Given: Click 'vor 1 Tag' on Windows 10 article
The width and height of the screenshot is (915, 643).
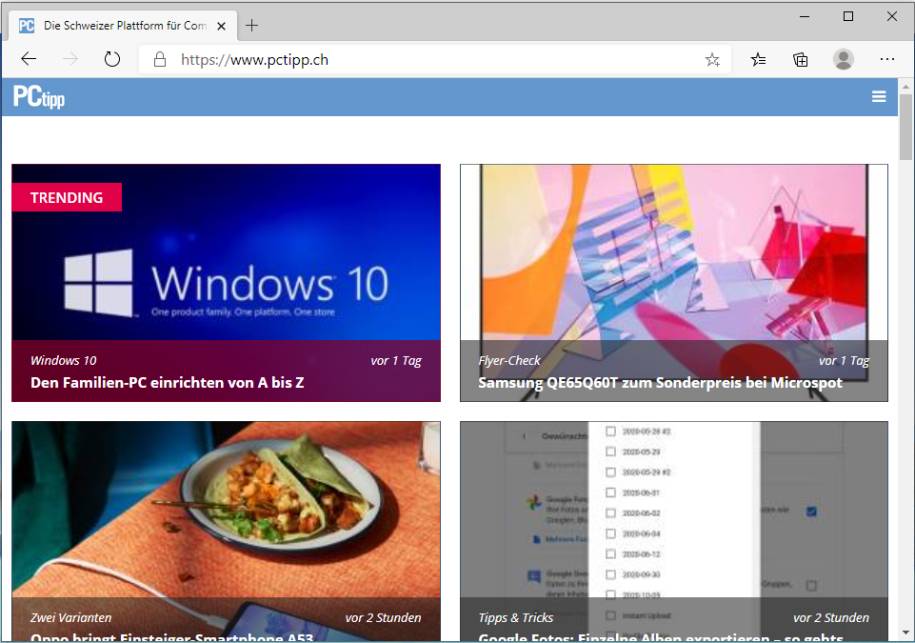Looking at the screenshot, I should 396,361.
